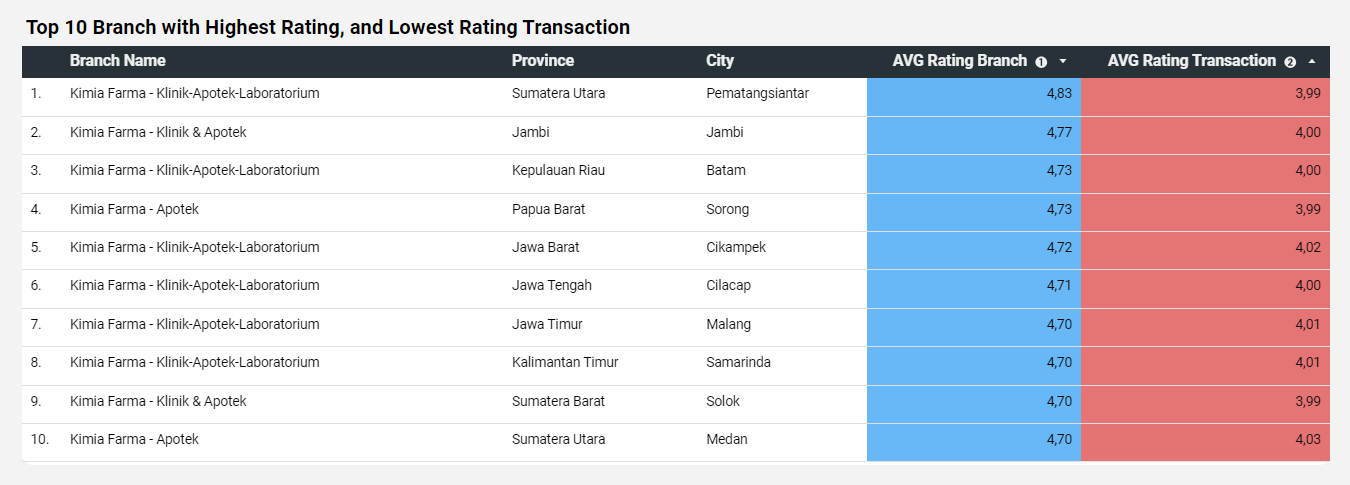Sort by the Province column header
This screenshot has height=485, width=1350.
pyautogui.click(x=543, y=61)
